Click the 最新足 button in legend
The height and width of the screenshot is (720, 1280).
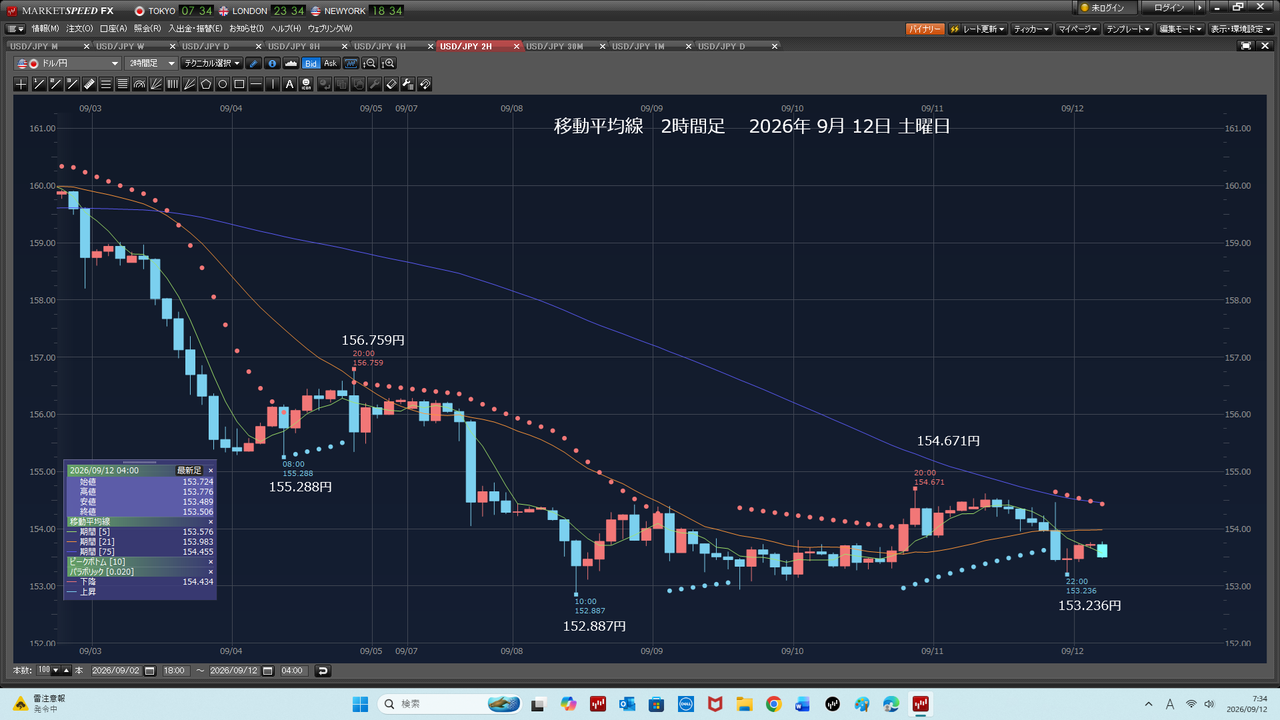point(189,470)
